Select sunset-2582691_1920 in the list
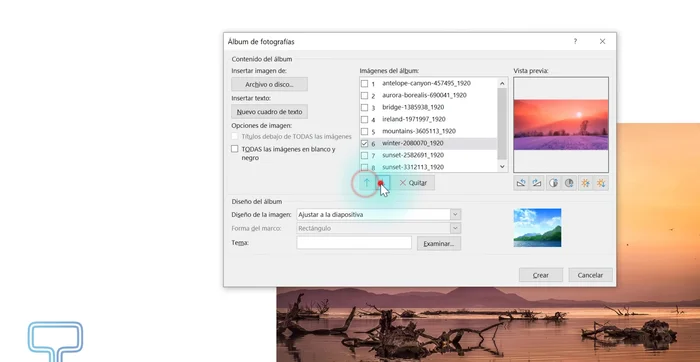This screenshot has height=362, width=700. (x=413, y=155)
